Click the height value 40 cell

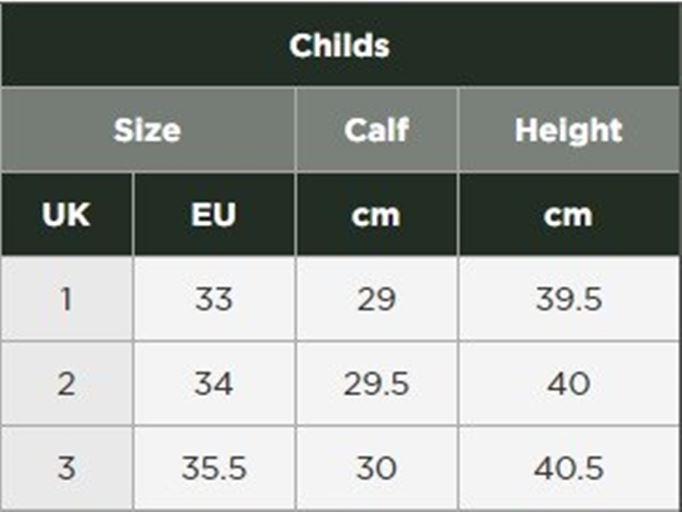coord(569,384)
